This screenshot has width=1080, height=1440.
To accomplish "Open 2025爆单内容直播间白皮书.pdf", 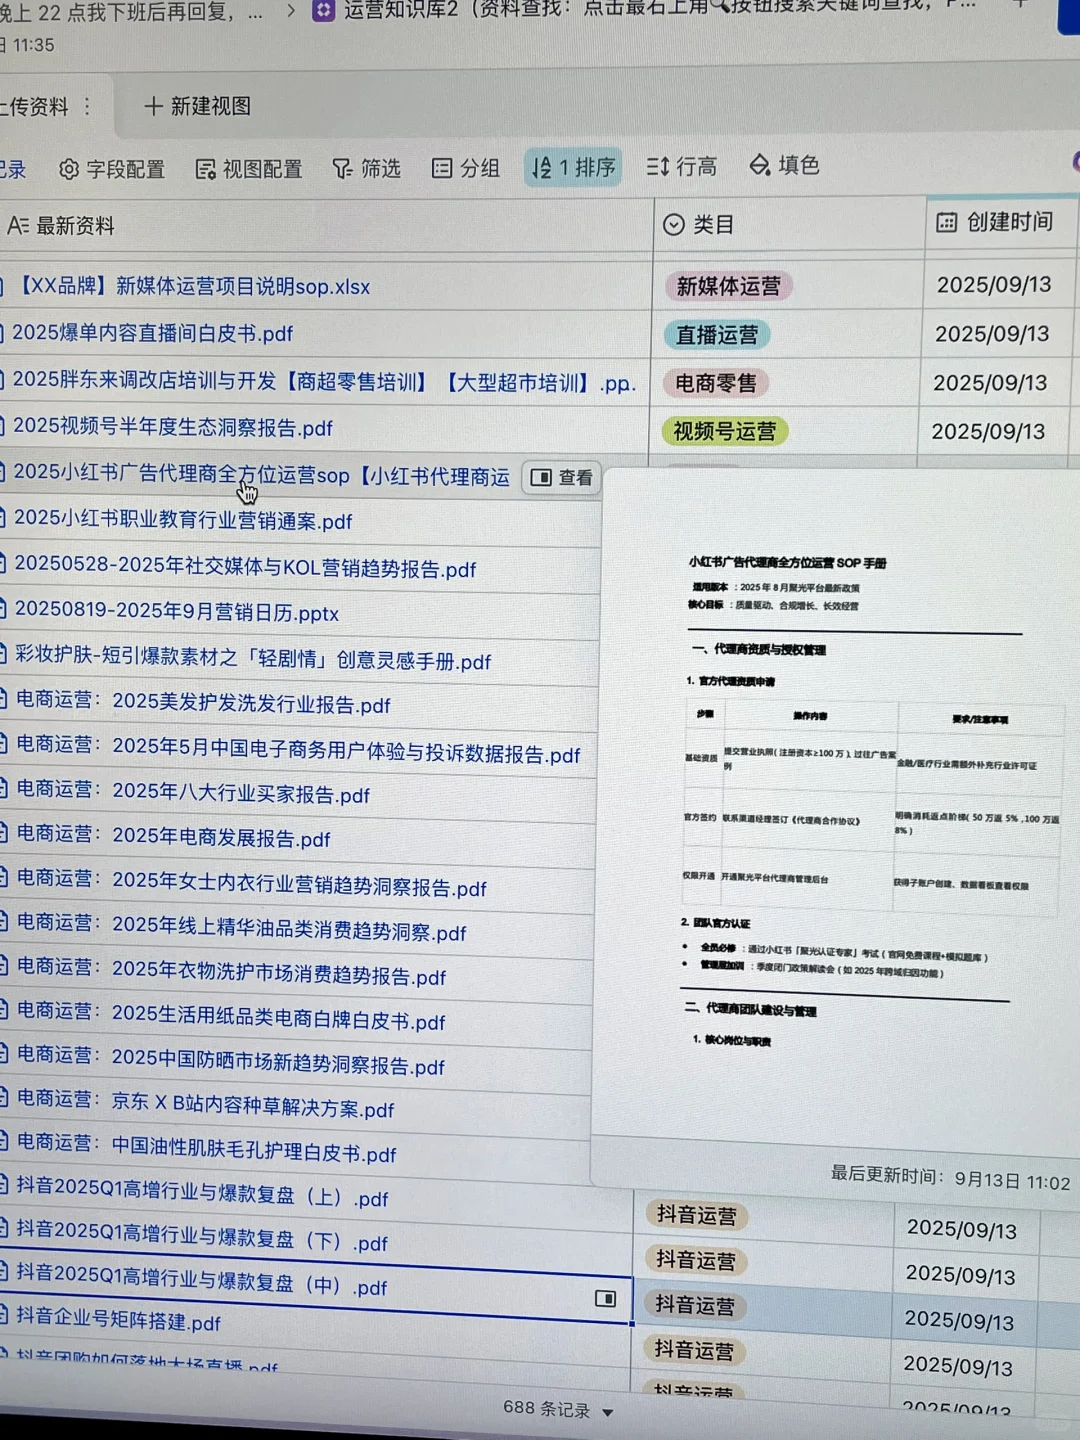I will 152,333.
